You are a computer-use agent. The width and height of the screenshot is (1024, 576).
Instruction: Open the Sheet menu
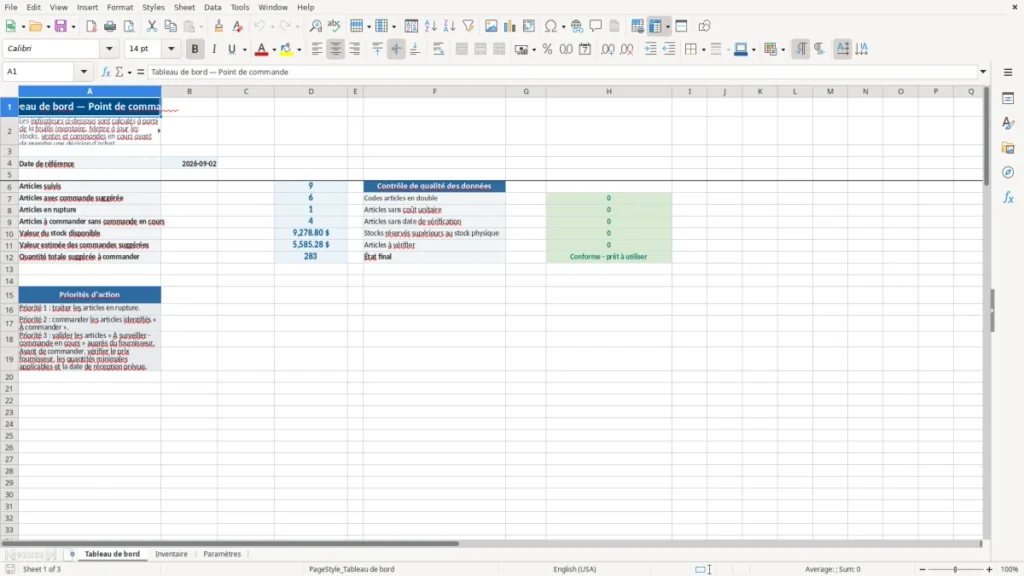[x=184, y=7]
